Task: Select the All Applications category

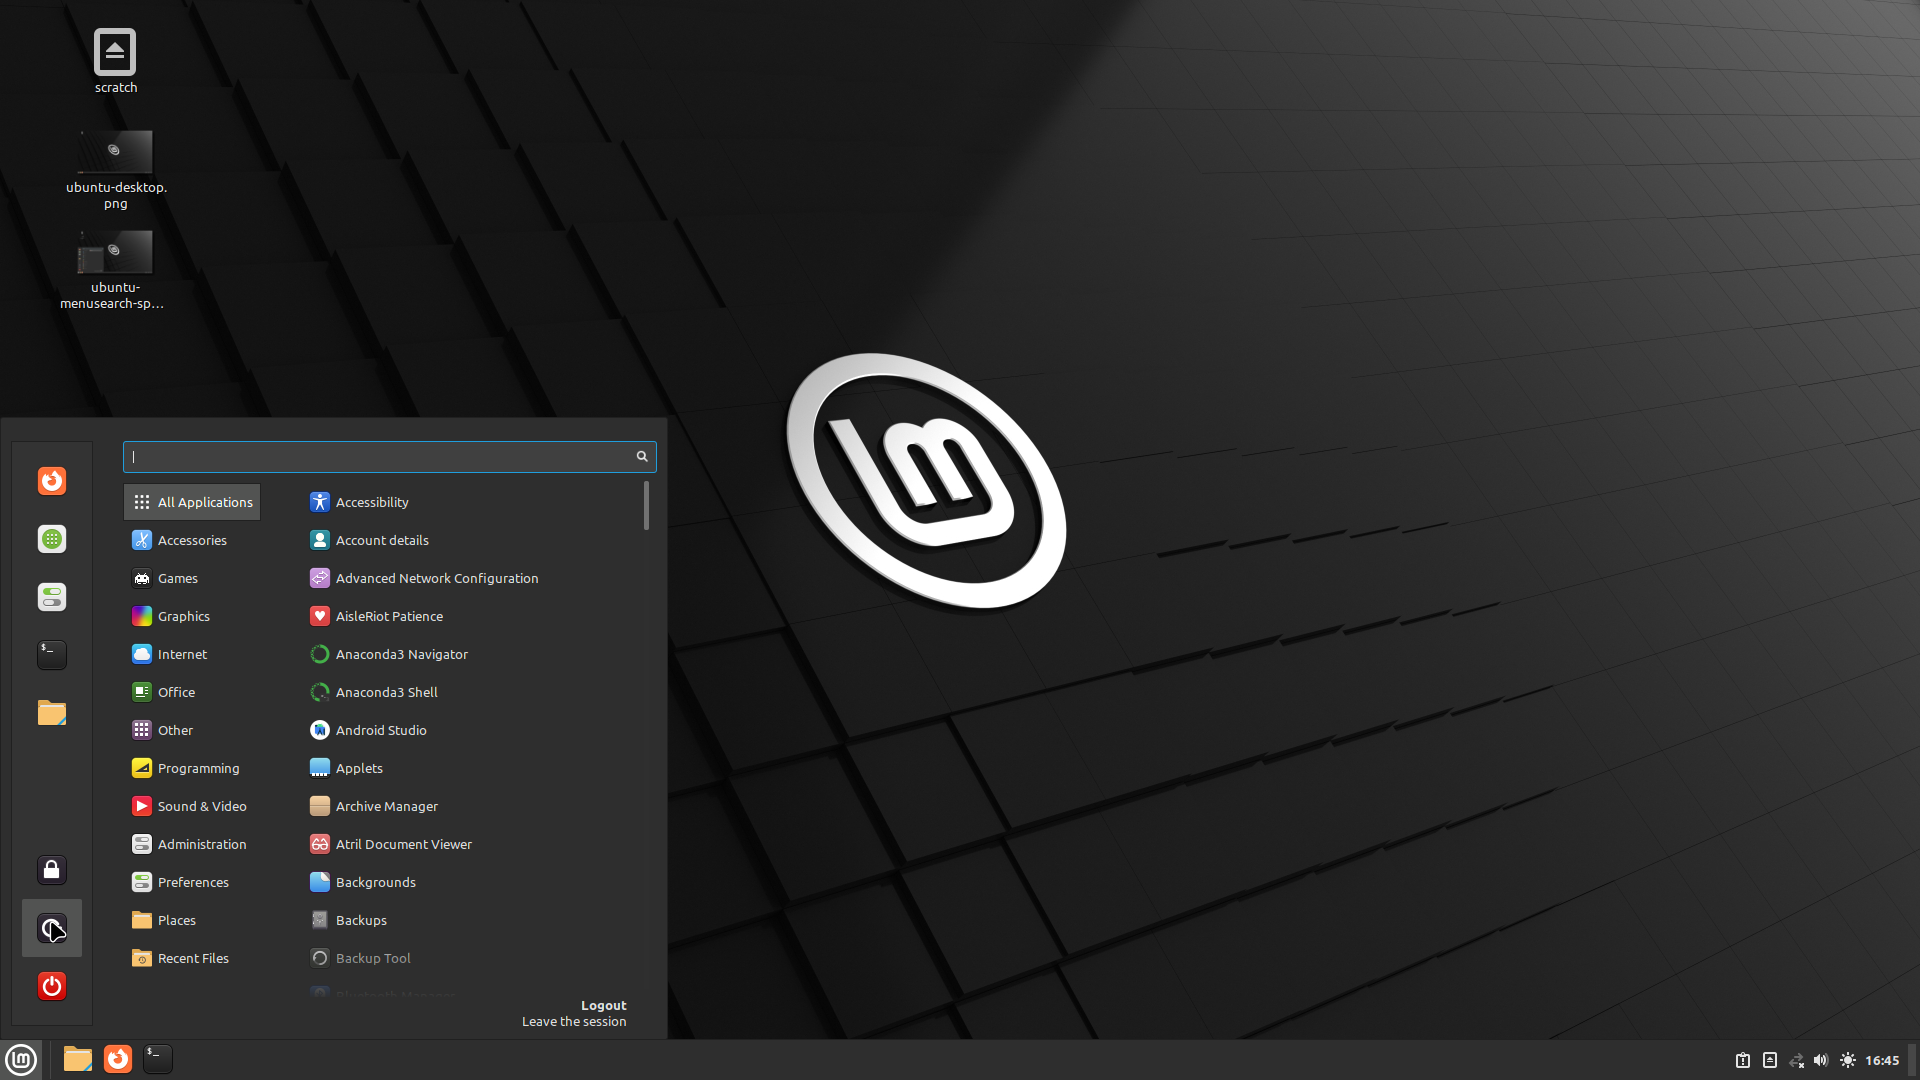Action: (193, 502)
